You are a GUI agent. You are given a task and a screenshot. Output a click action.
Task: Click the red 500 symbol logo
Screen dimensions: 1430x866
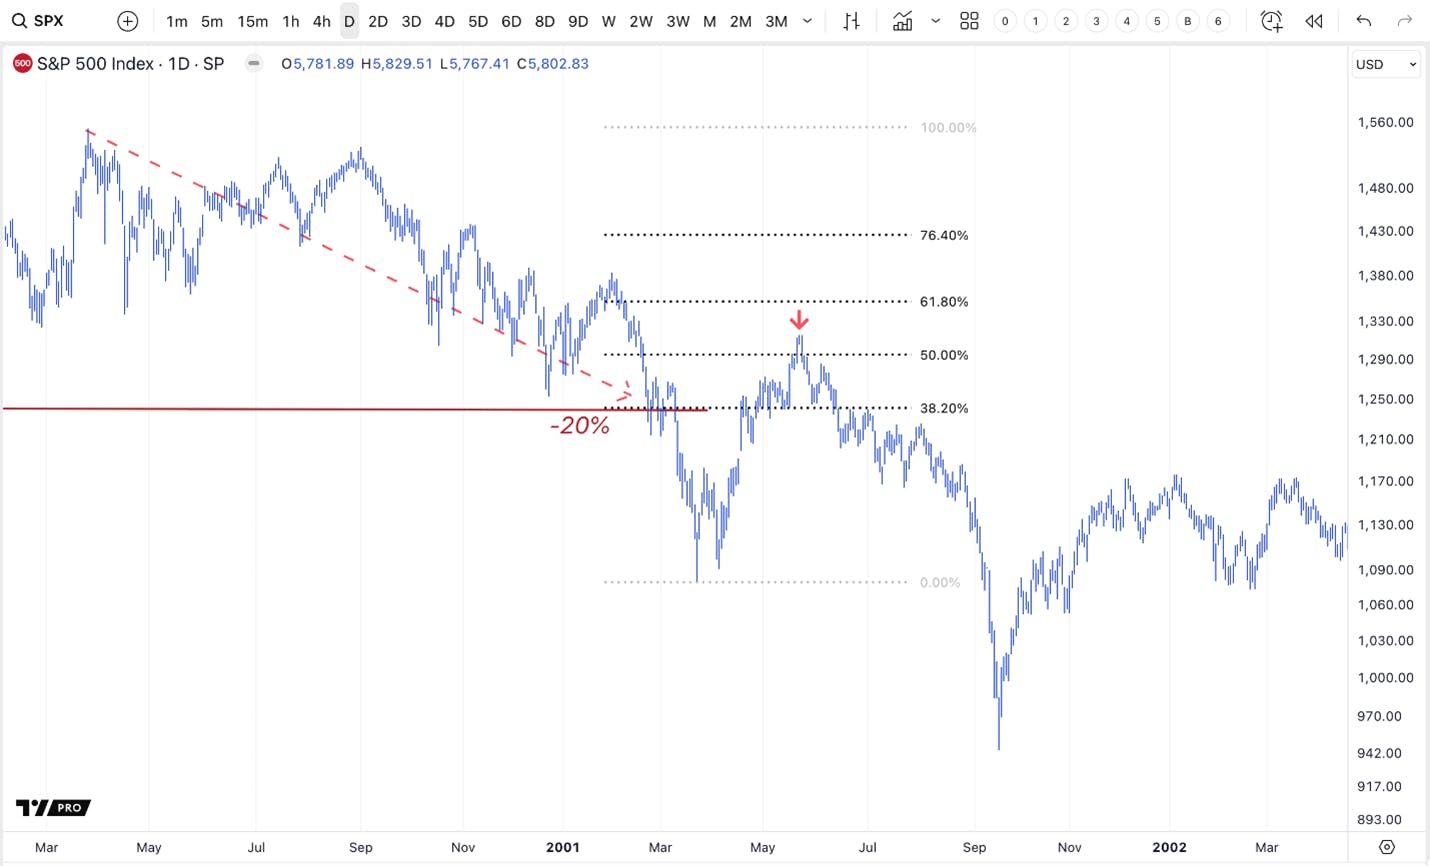(22, 63)
